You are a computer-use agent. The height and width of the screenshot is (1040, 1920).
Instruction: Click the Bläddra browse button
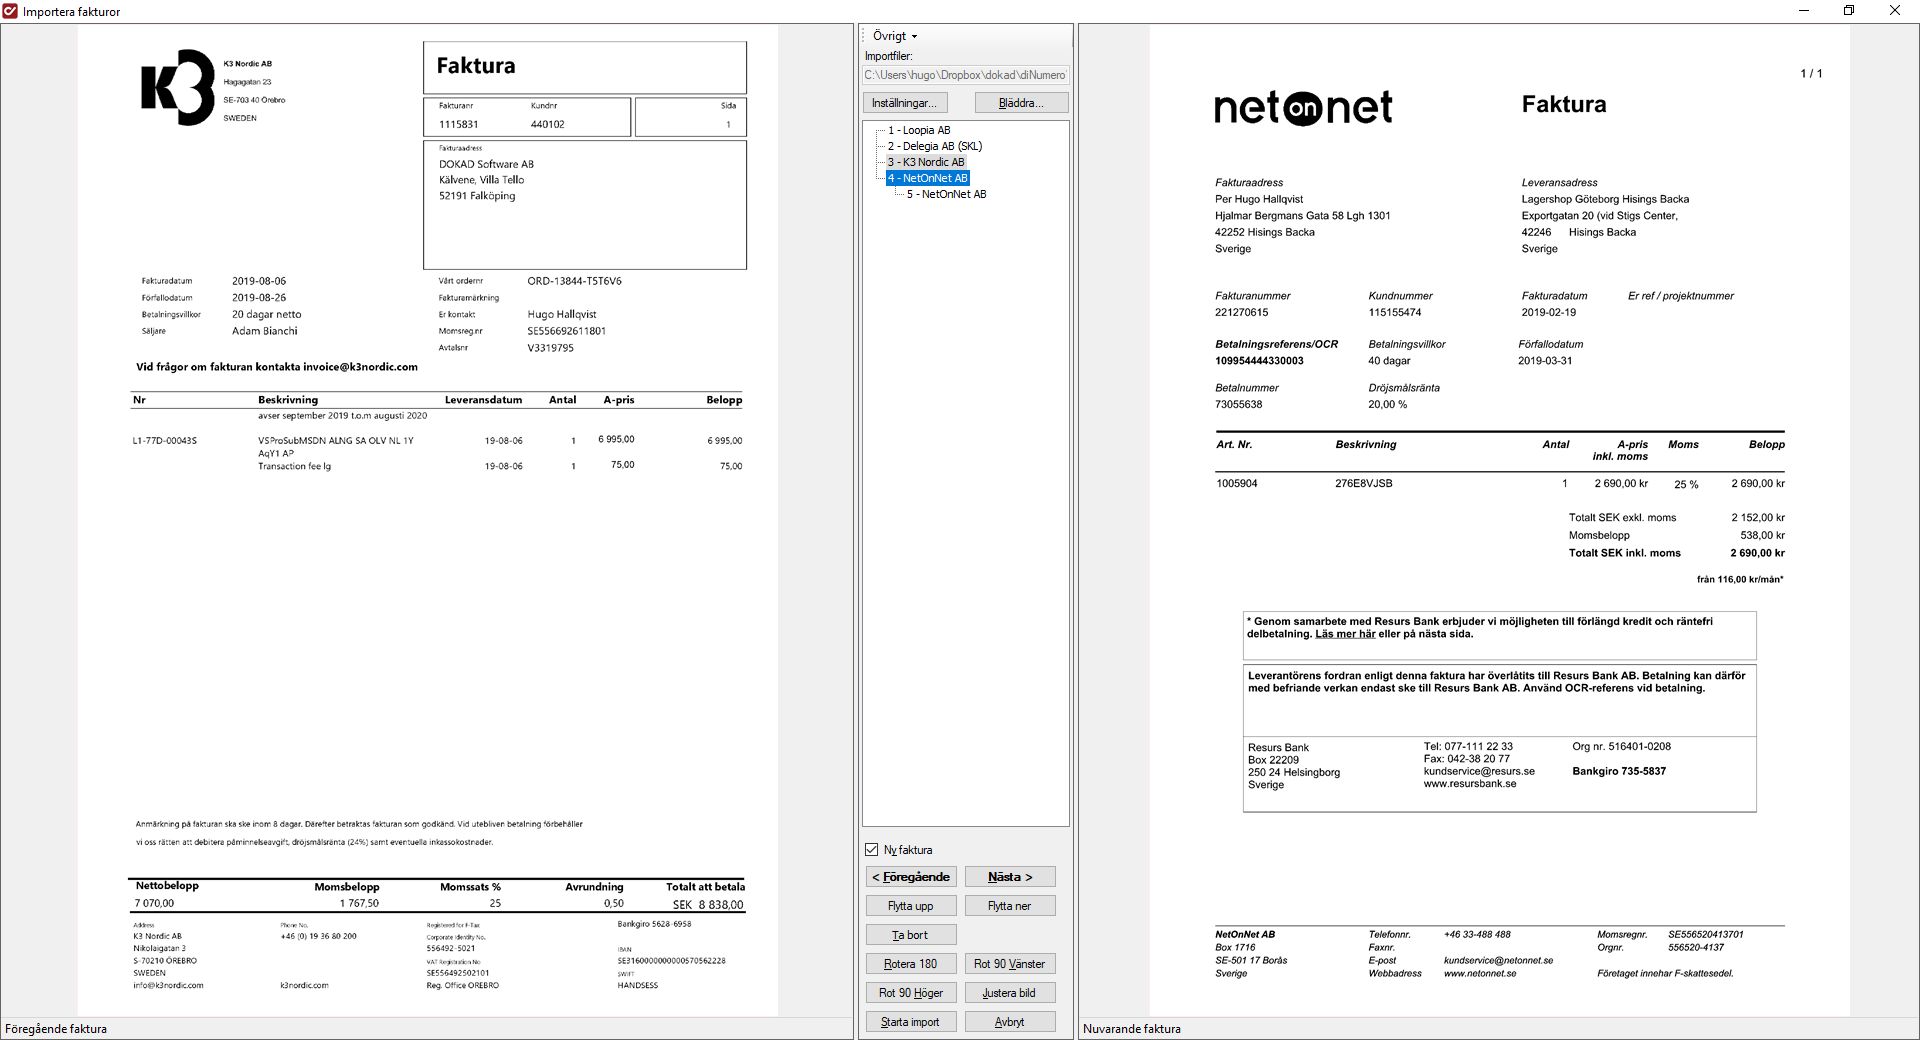[x=1021, y=103]
